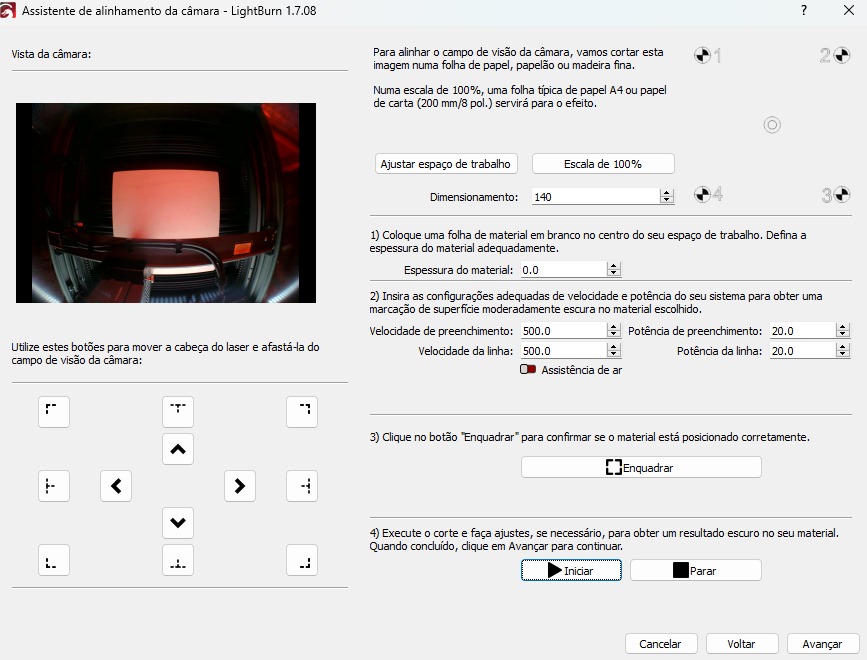Image resolution: width=867 pixels, height=660 pixels.
Task: Move laser head to top-left corner
Action: 54,412
